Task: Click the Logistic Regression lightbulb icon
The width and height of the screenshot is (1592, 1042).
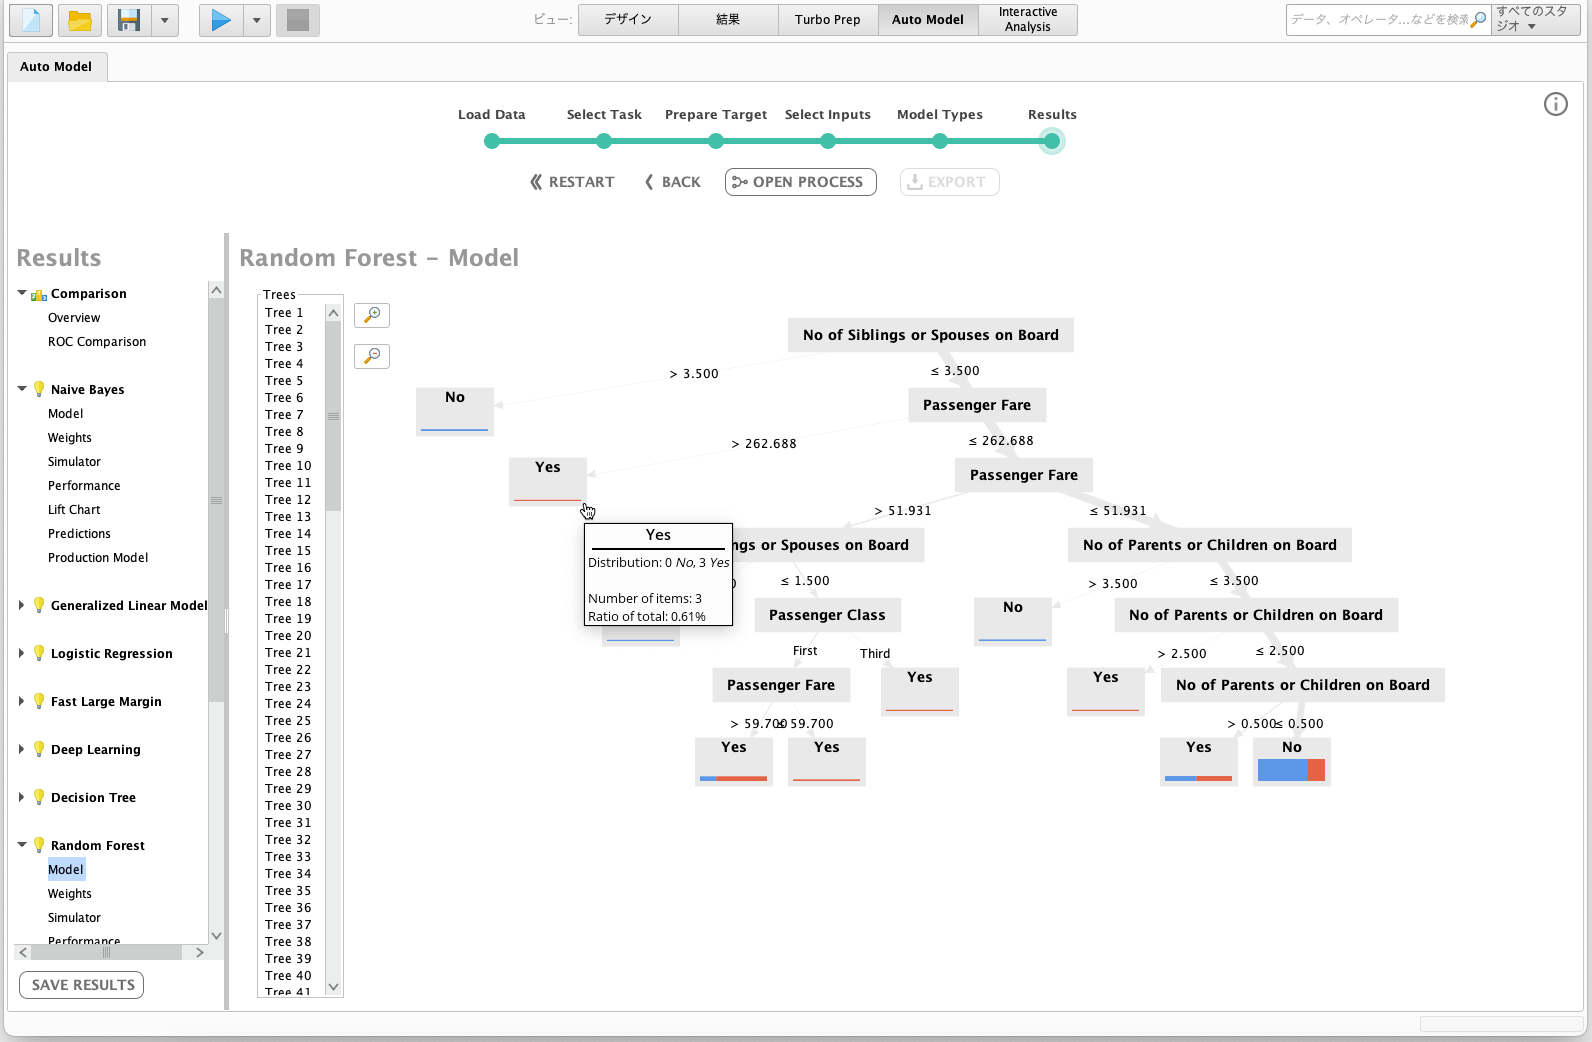Action: point(39,653)
